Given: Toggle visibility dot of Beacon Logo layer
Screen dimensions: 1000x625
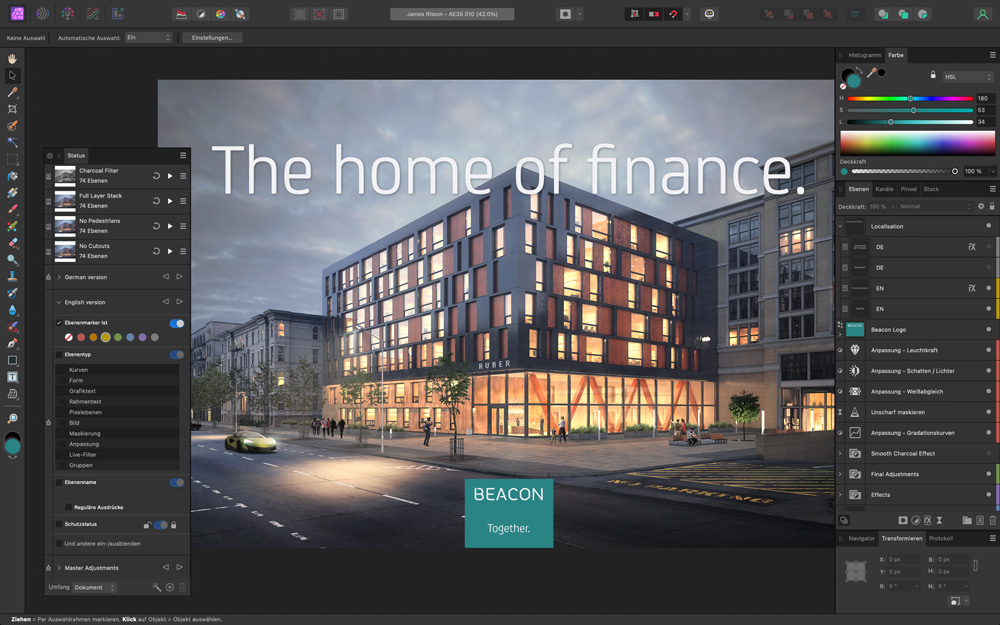Looking at the screenshot, I should click(989, 329).
